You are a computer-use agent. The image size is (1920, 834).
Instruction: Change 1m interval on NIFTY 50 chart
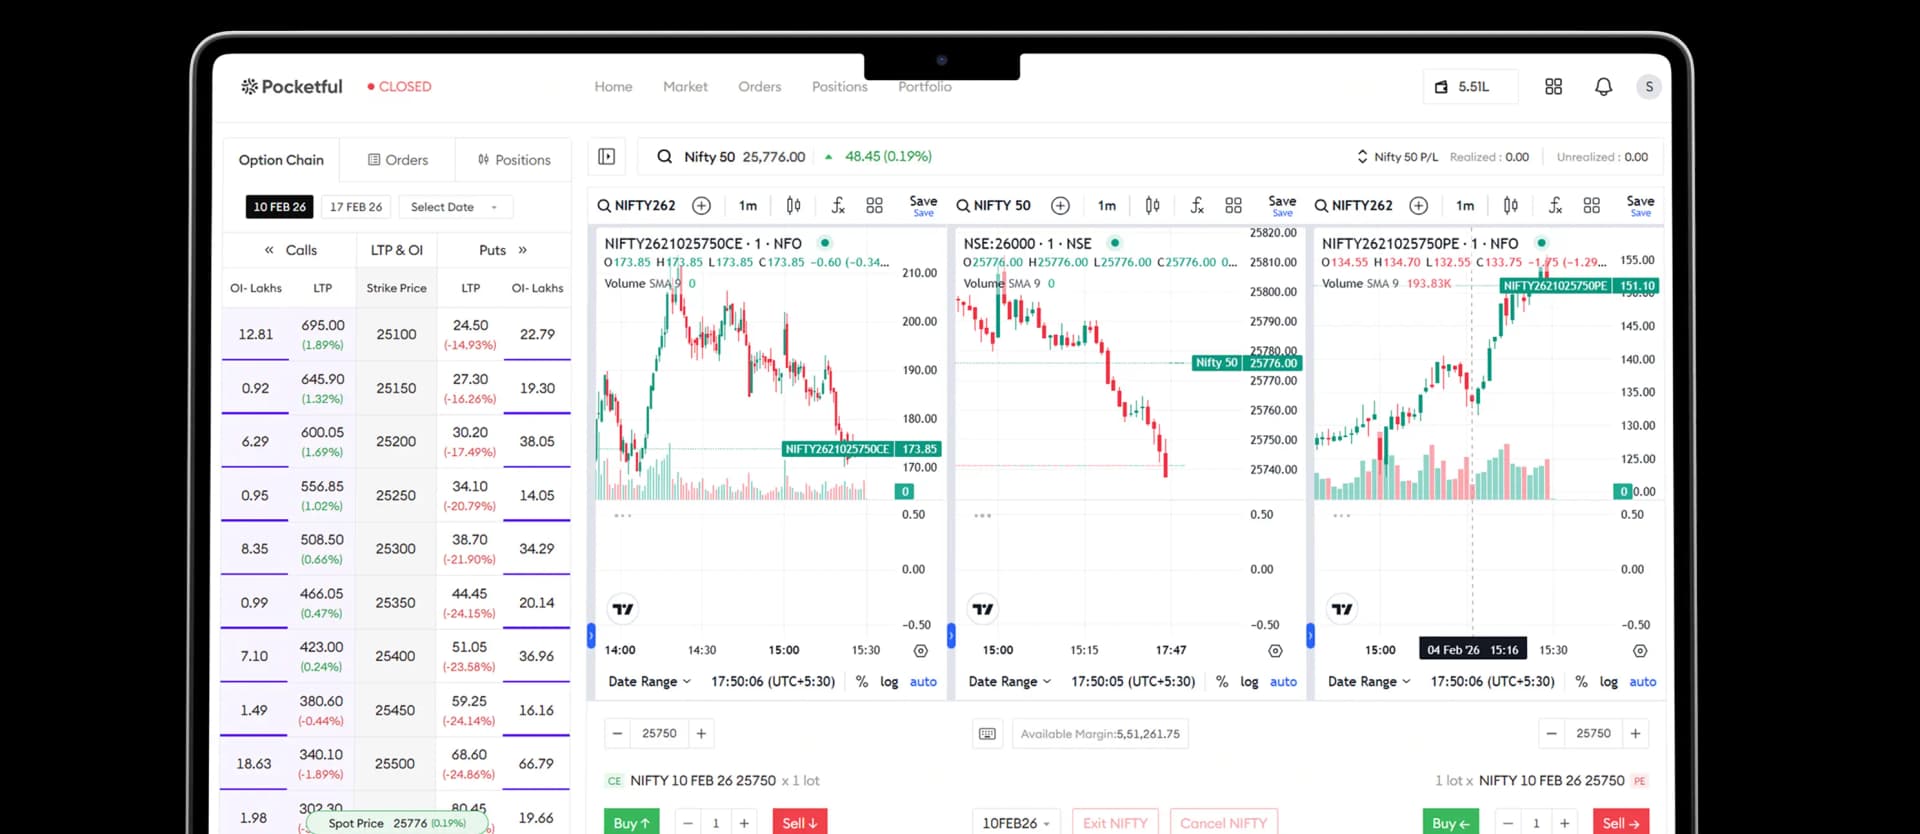[x=1107, y=206]
